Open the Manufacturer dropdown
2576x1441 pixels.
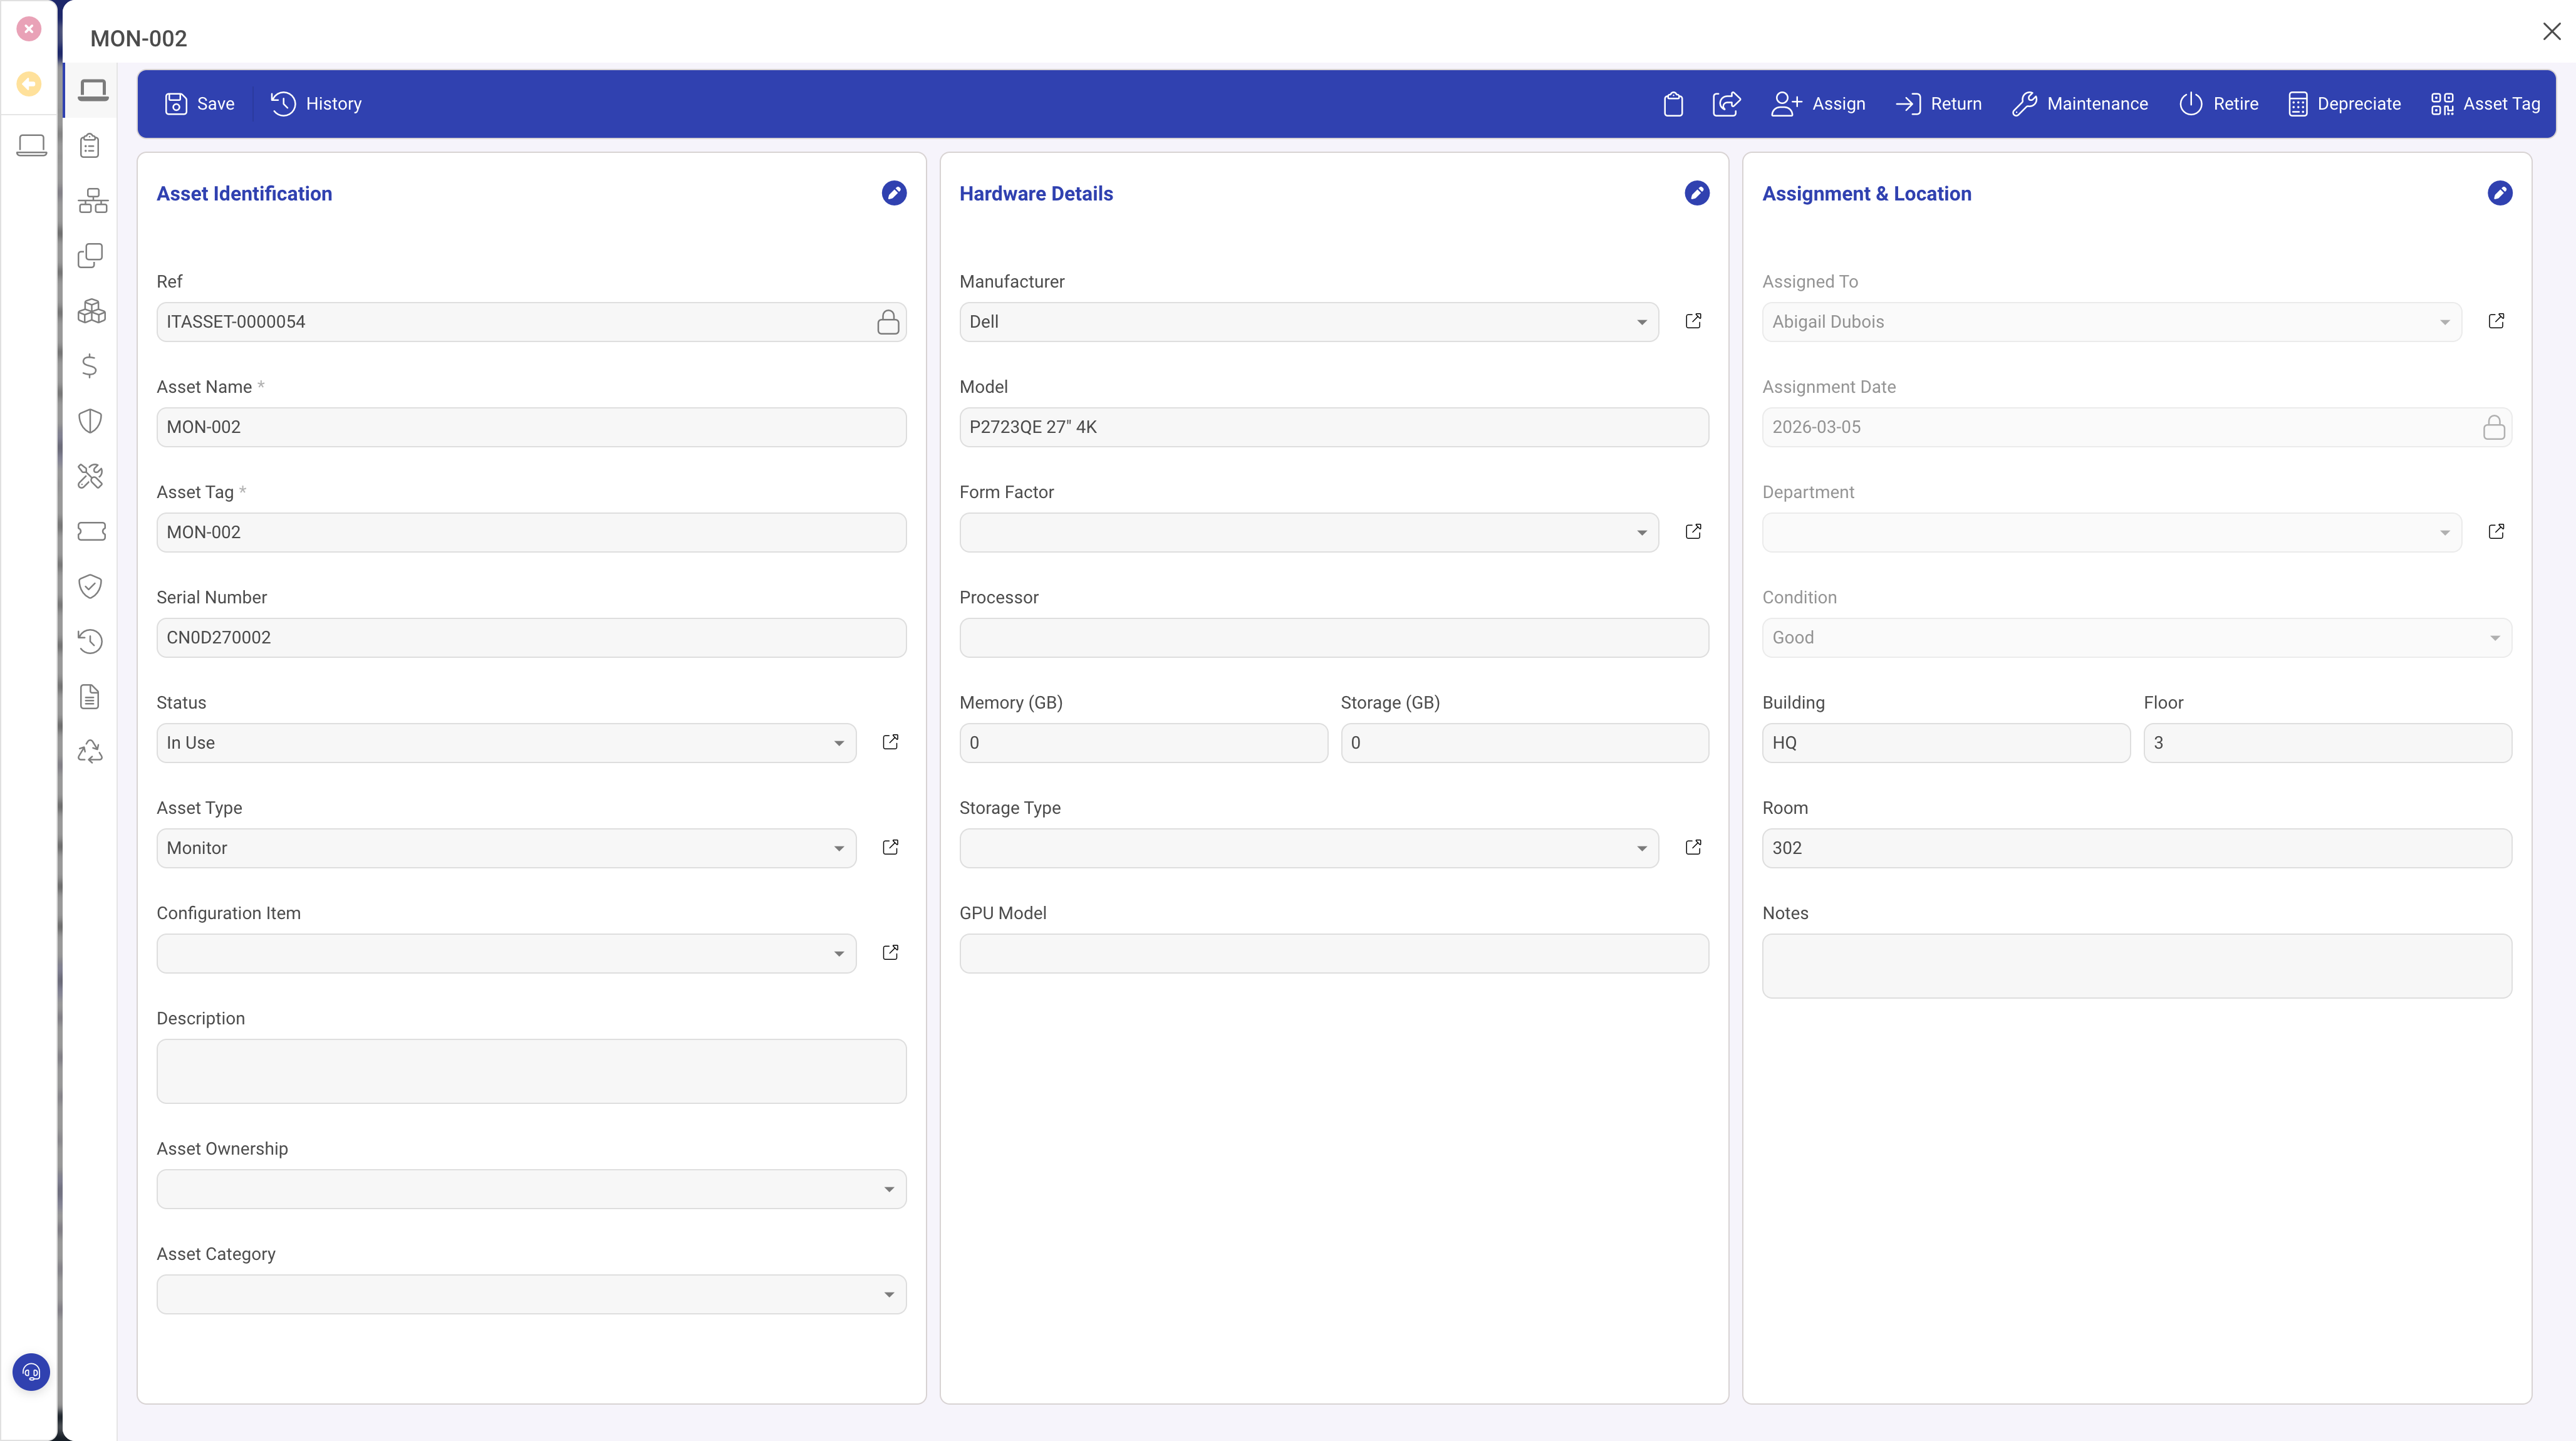coord(1641,321)
